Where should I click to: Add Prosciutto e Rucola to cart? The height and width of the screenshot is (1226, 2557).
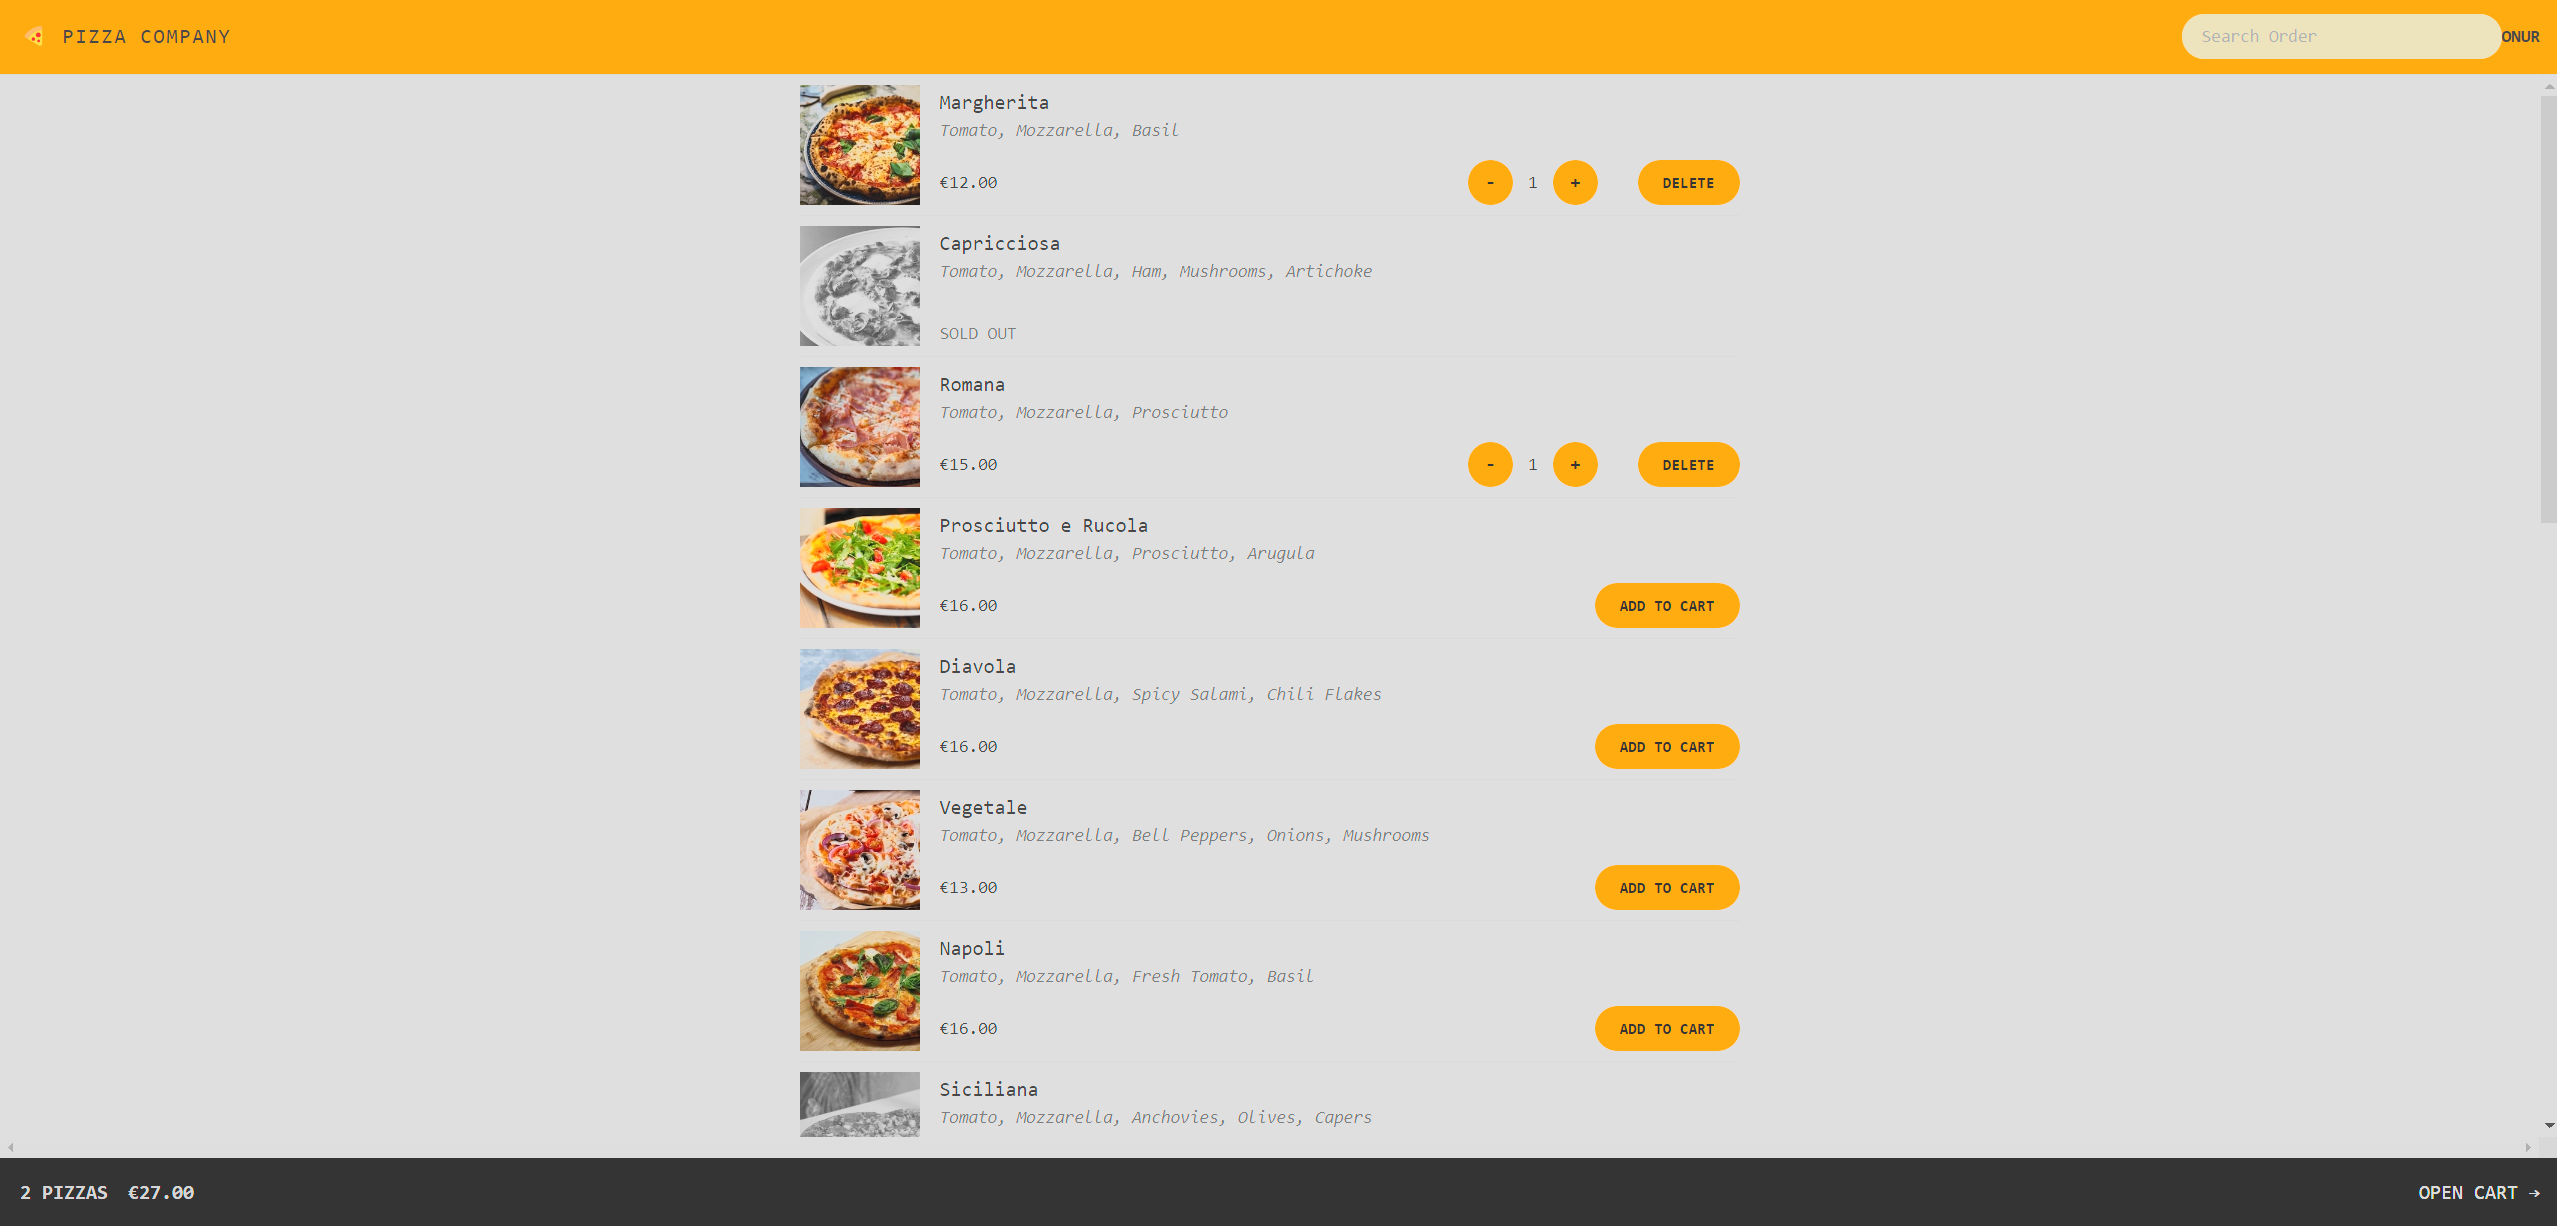(x=1667, y=606)
